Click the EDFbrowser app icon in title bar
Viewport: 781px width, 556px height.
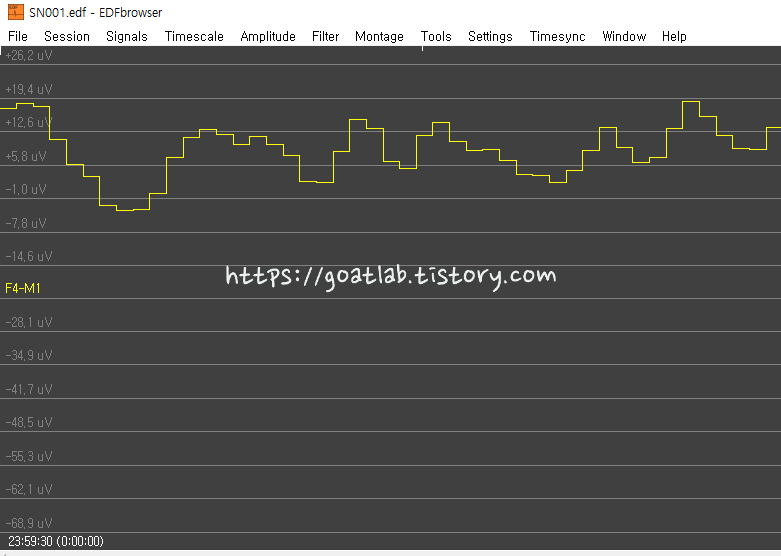point(15,12)
